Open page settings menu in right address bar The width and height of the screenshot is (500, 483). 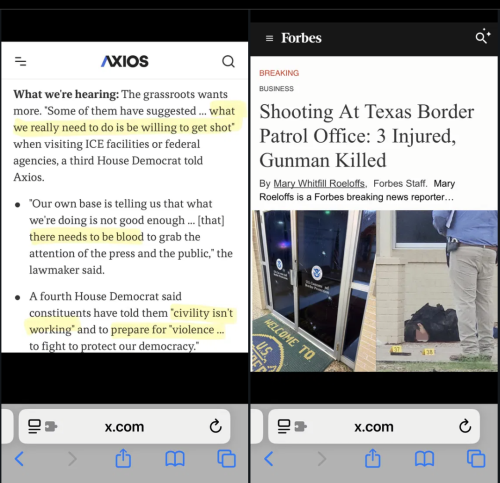point(292,426)
